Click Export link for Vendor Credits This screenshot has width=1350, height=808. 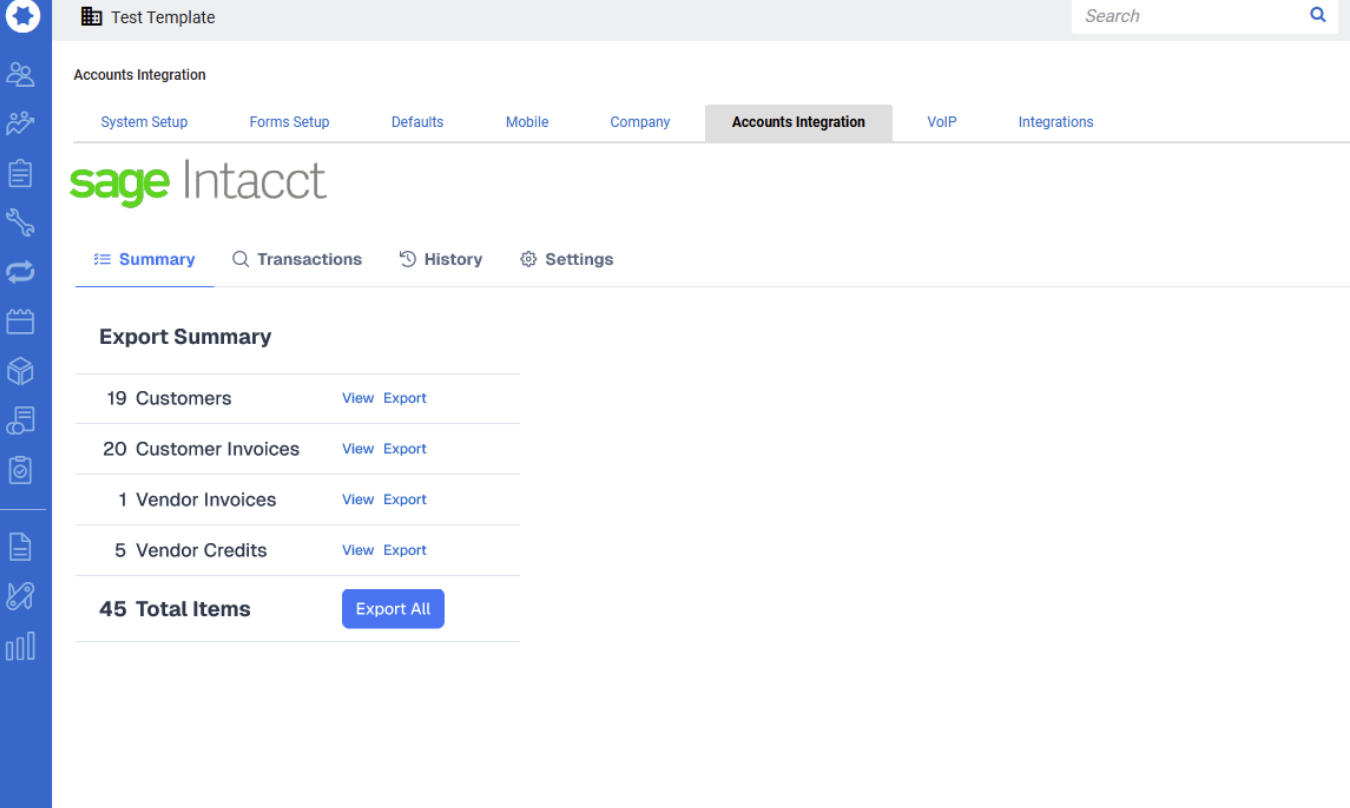click(405, 550)
